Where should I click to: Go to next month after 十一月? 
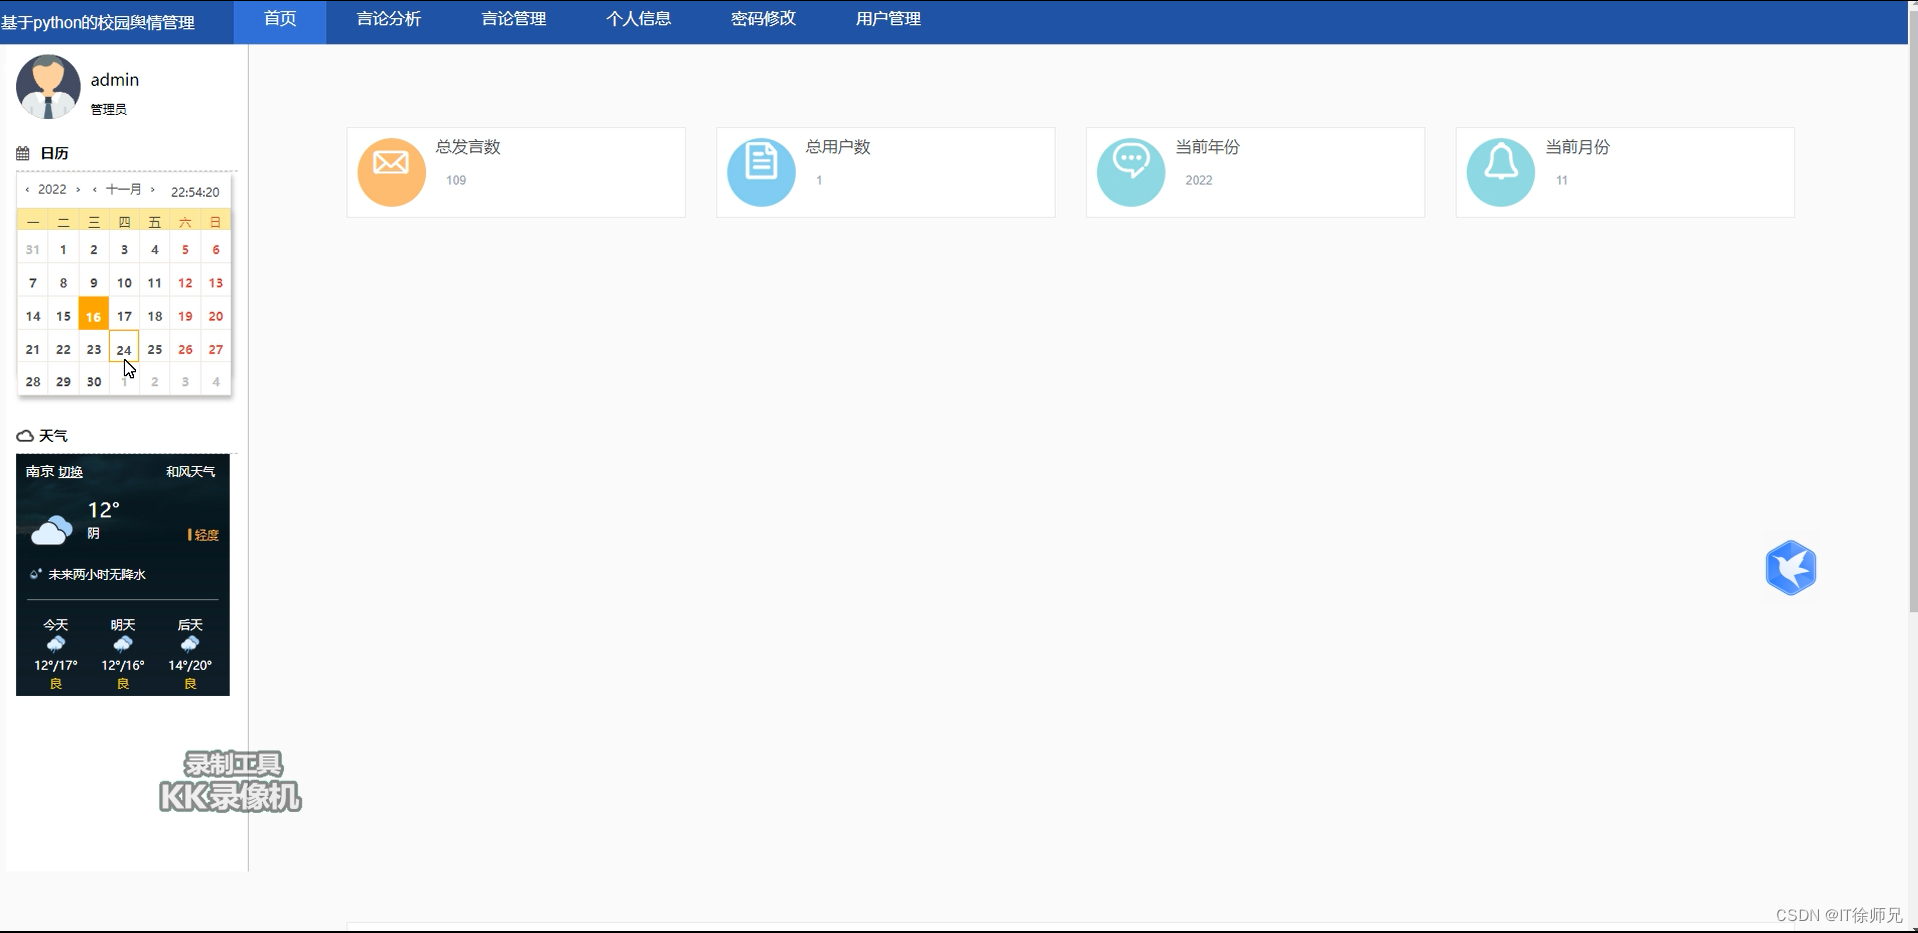(152, 189)
